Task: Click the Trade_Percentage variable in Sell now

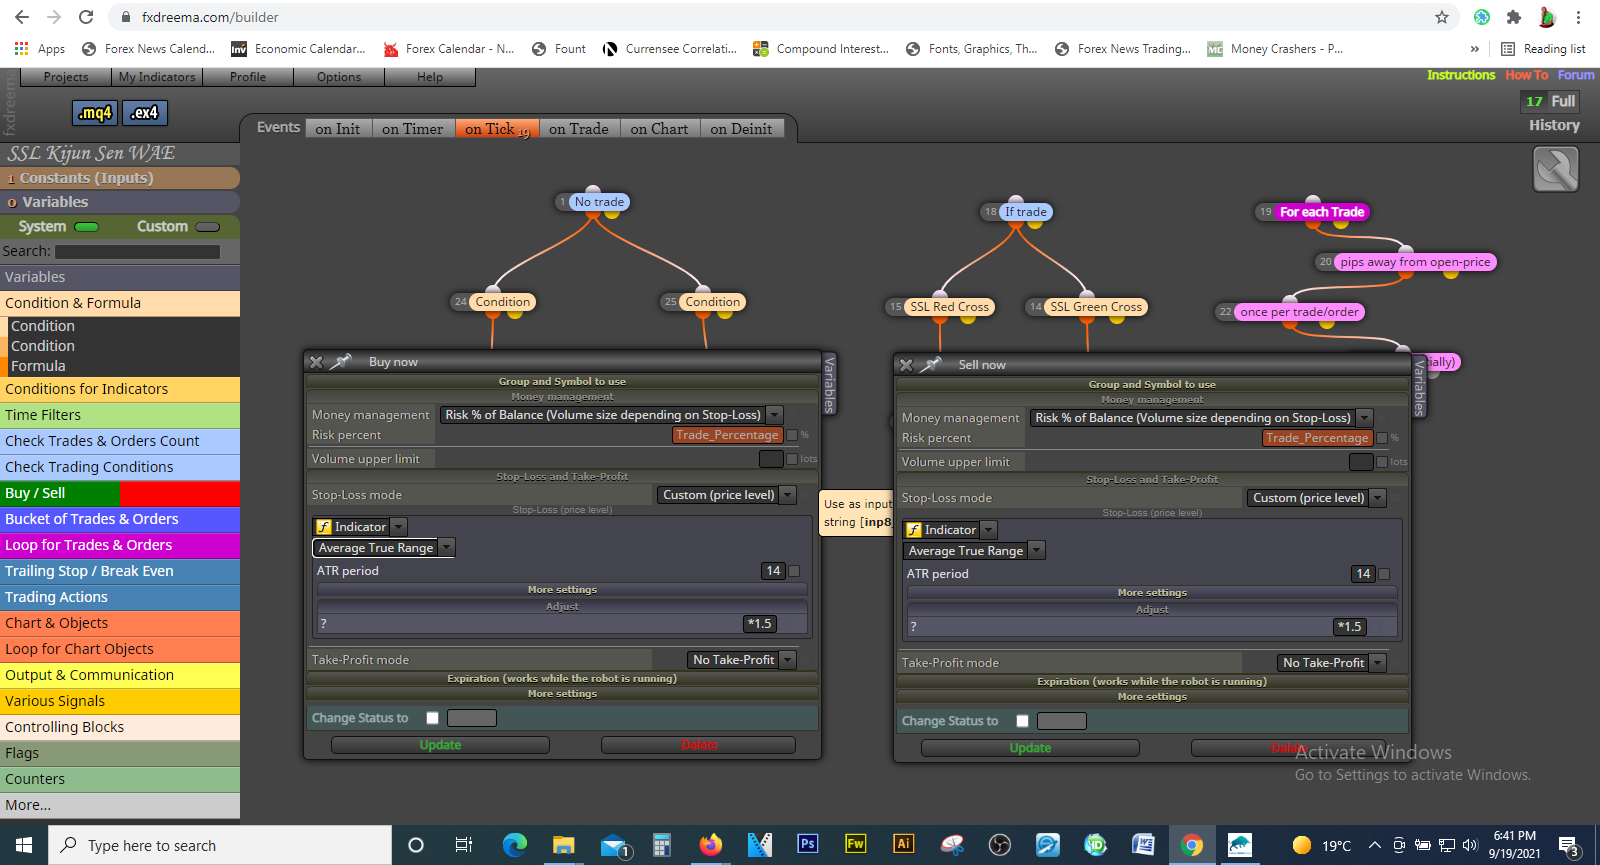Action: pos(1317,438)
